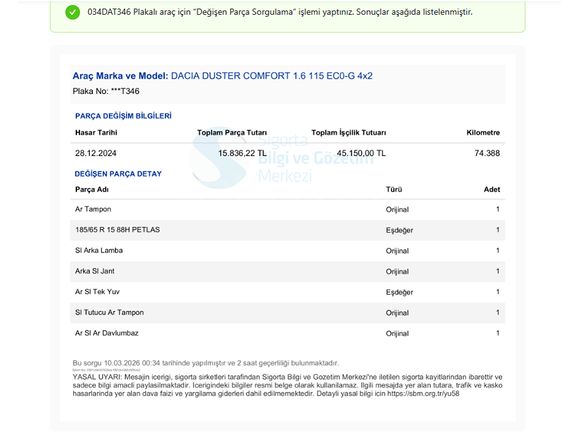Click Eşdeğer type for Ar Sl Tek Yuv

click(399, 293)
